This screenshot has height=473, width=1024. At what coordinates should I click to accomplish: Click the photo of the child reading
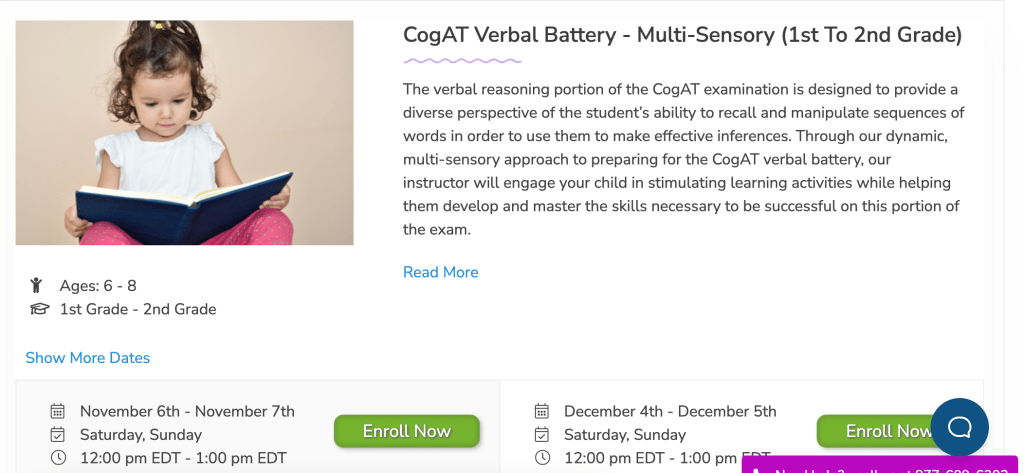184,133
